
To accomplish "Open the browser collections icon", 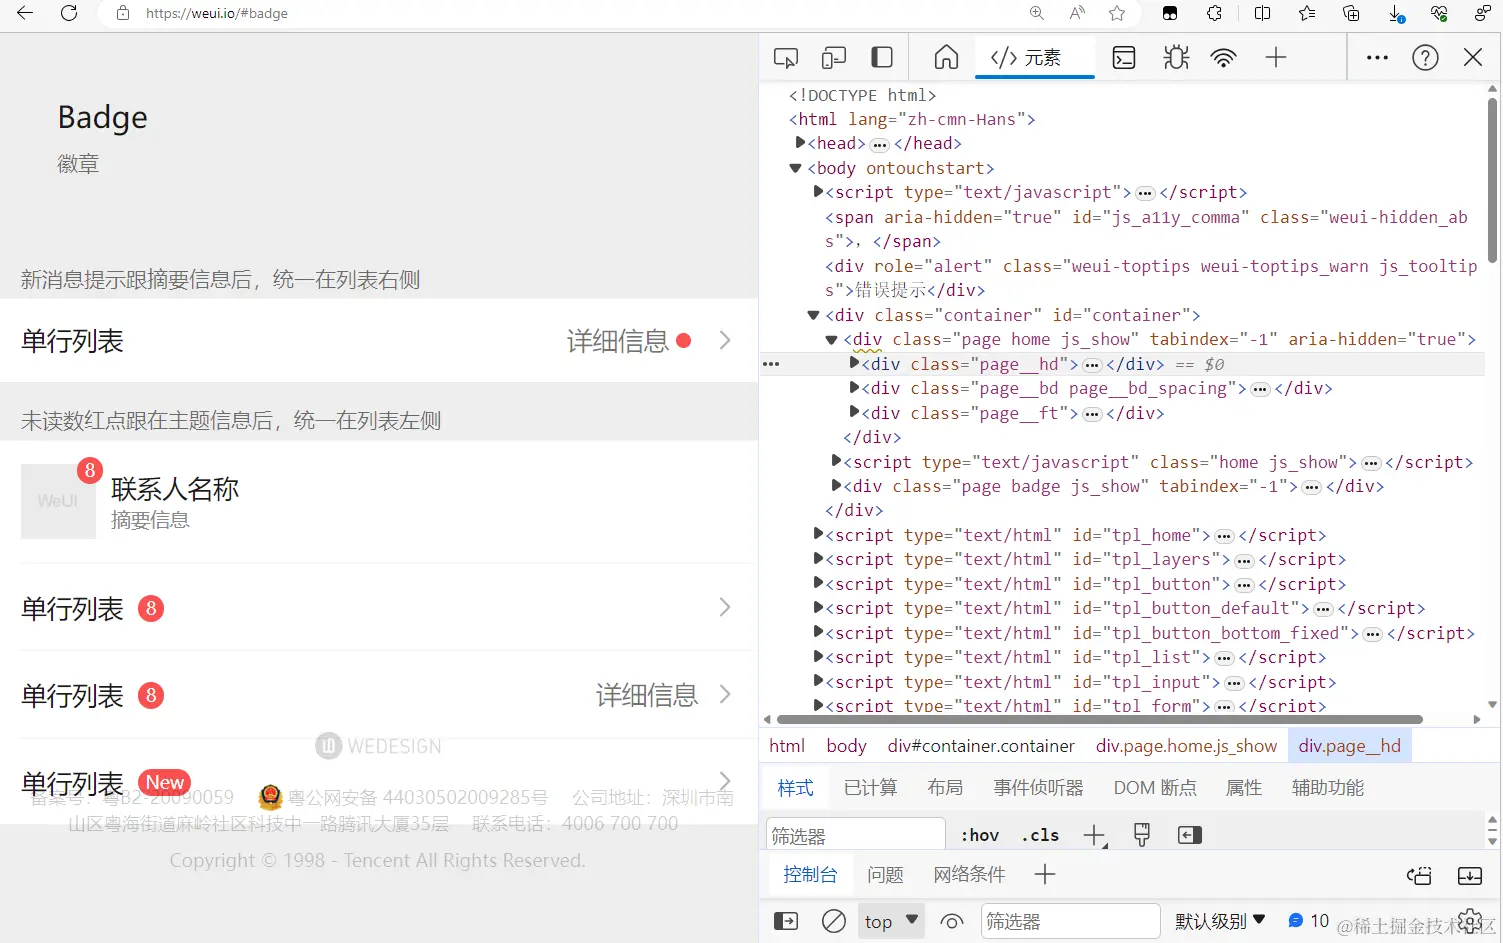I will click(1351, 13).
